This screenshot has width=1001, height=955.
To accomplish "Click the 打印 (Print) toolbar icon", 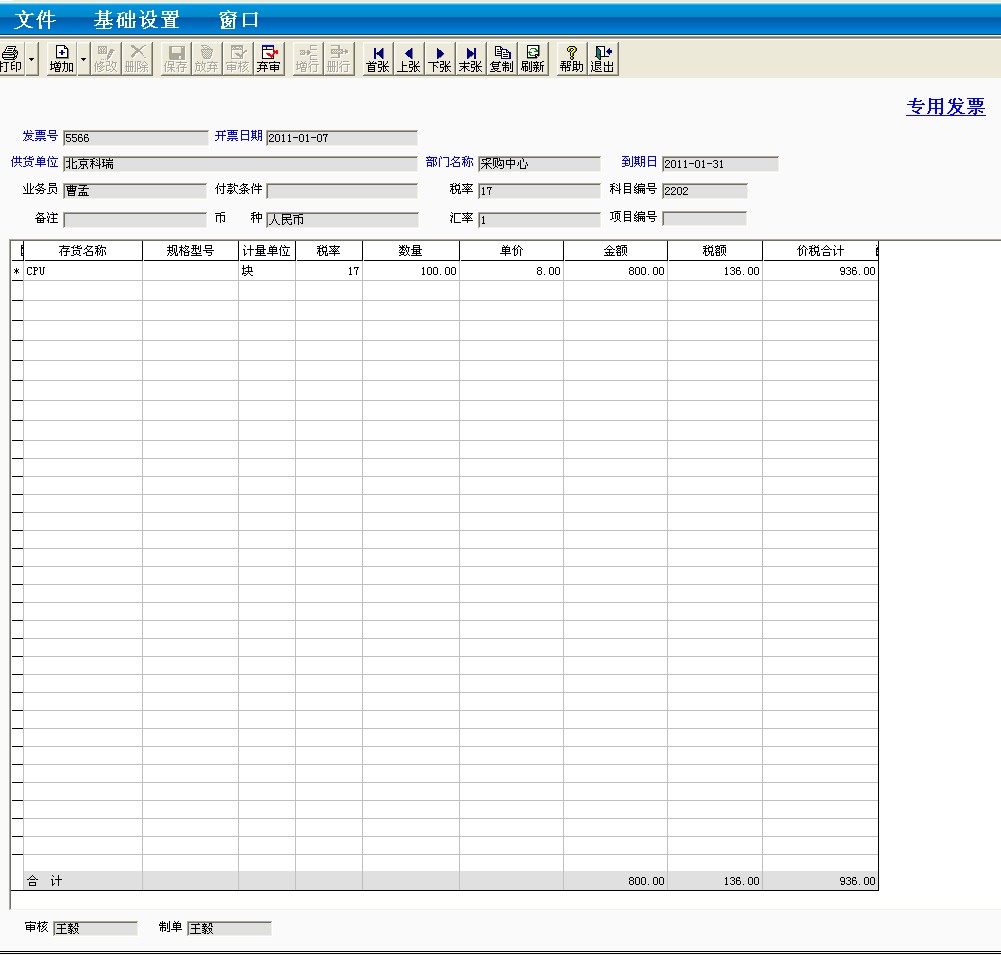I will coord(11,59).
